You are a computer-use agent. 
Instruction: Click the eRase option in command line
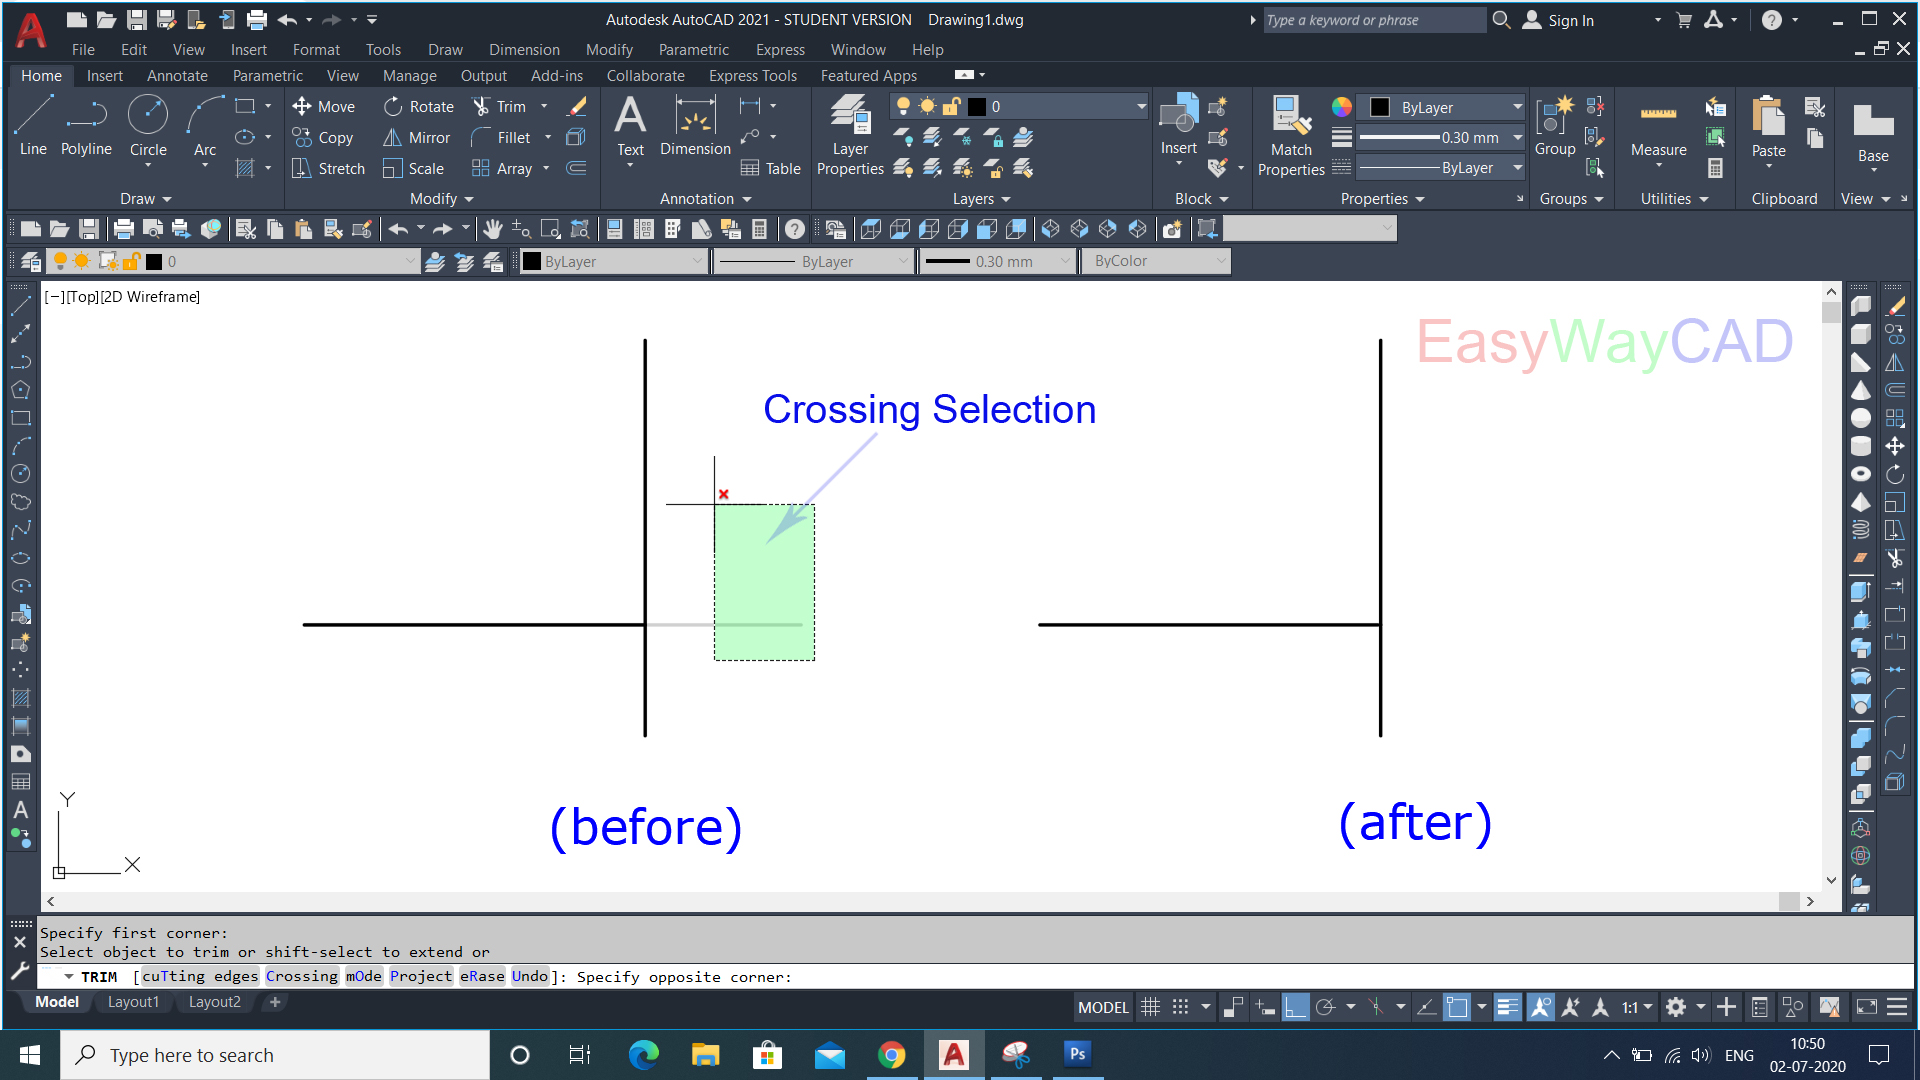pyautogui.click(x=482, y=976)
